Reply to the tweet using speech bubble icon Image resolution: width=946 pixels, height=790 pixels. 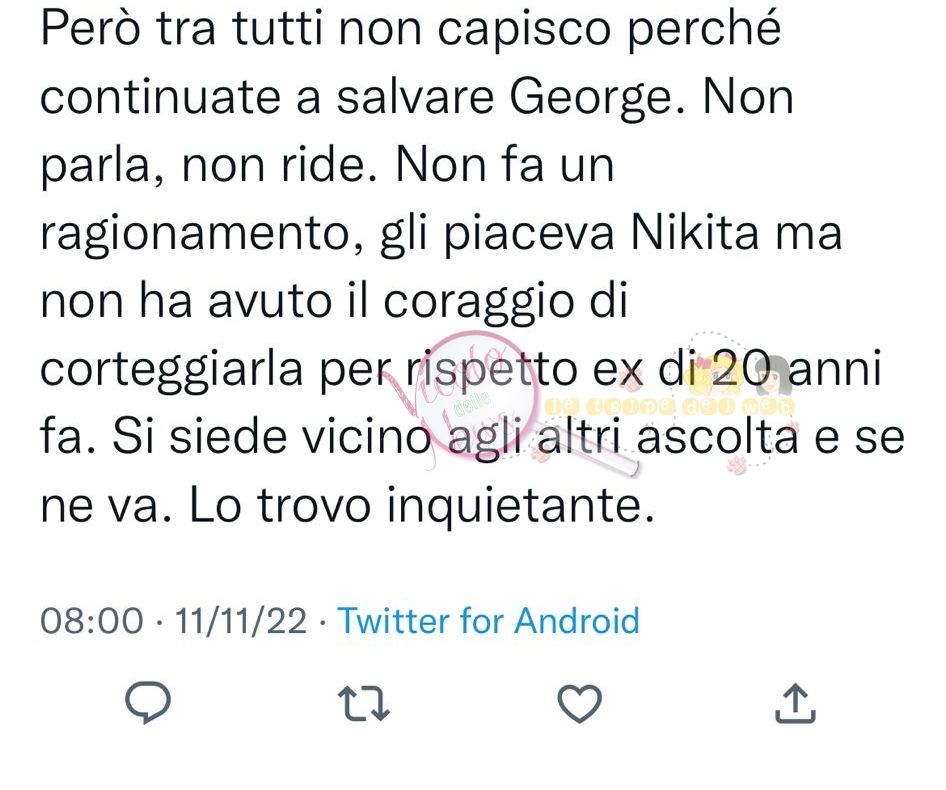pyautogui.click(x=148, y=702)
